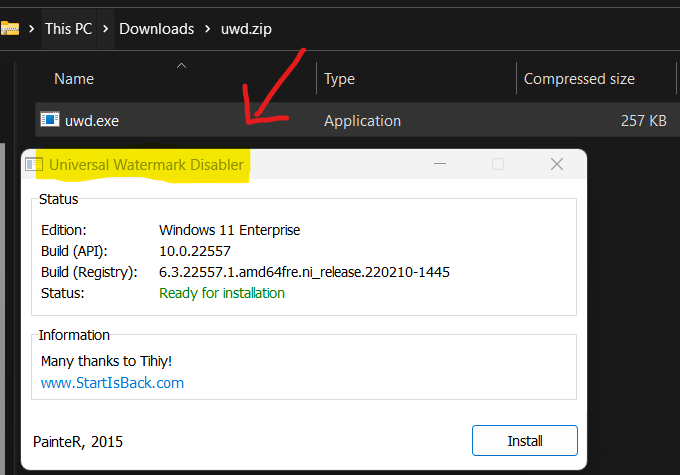
Task: Click the folder icon in the address bar
Action: (10, 28)
